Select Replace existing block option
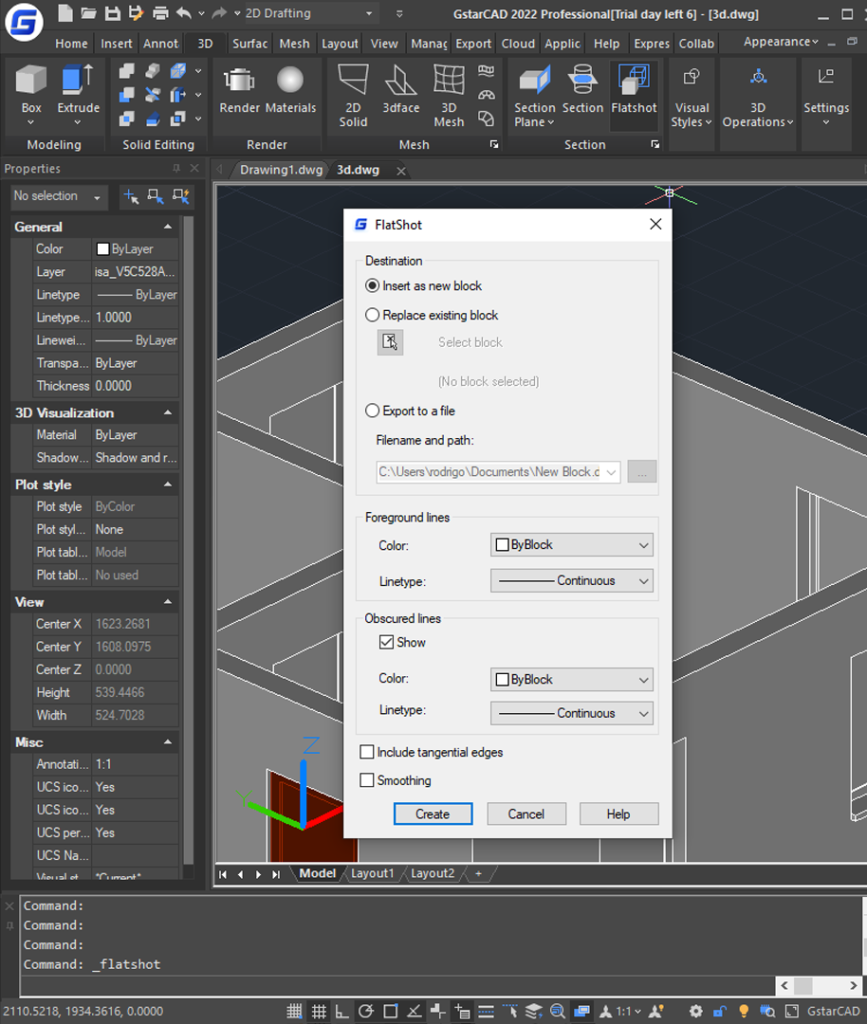The image size is (867, 1024). click(x=432, y=315)
